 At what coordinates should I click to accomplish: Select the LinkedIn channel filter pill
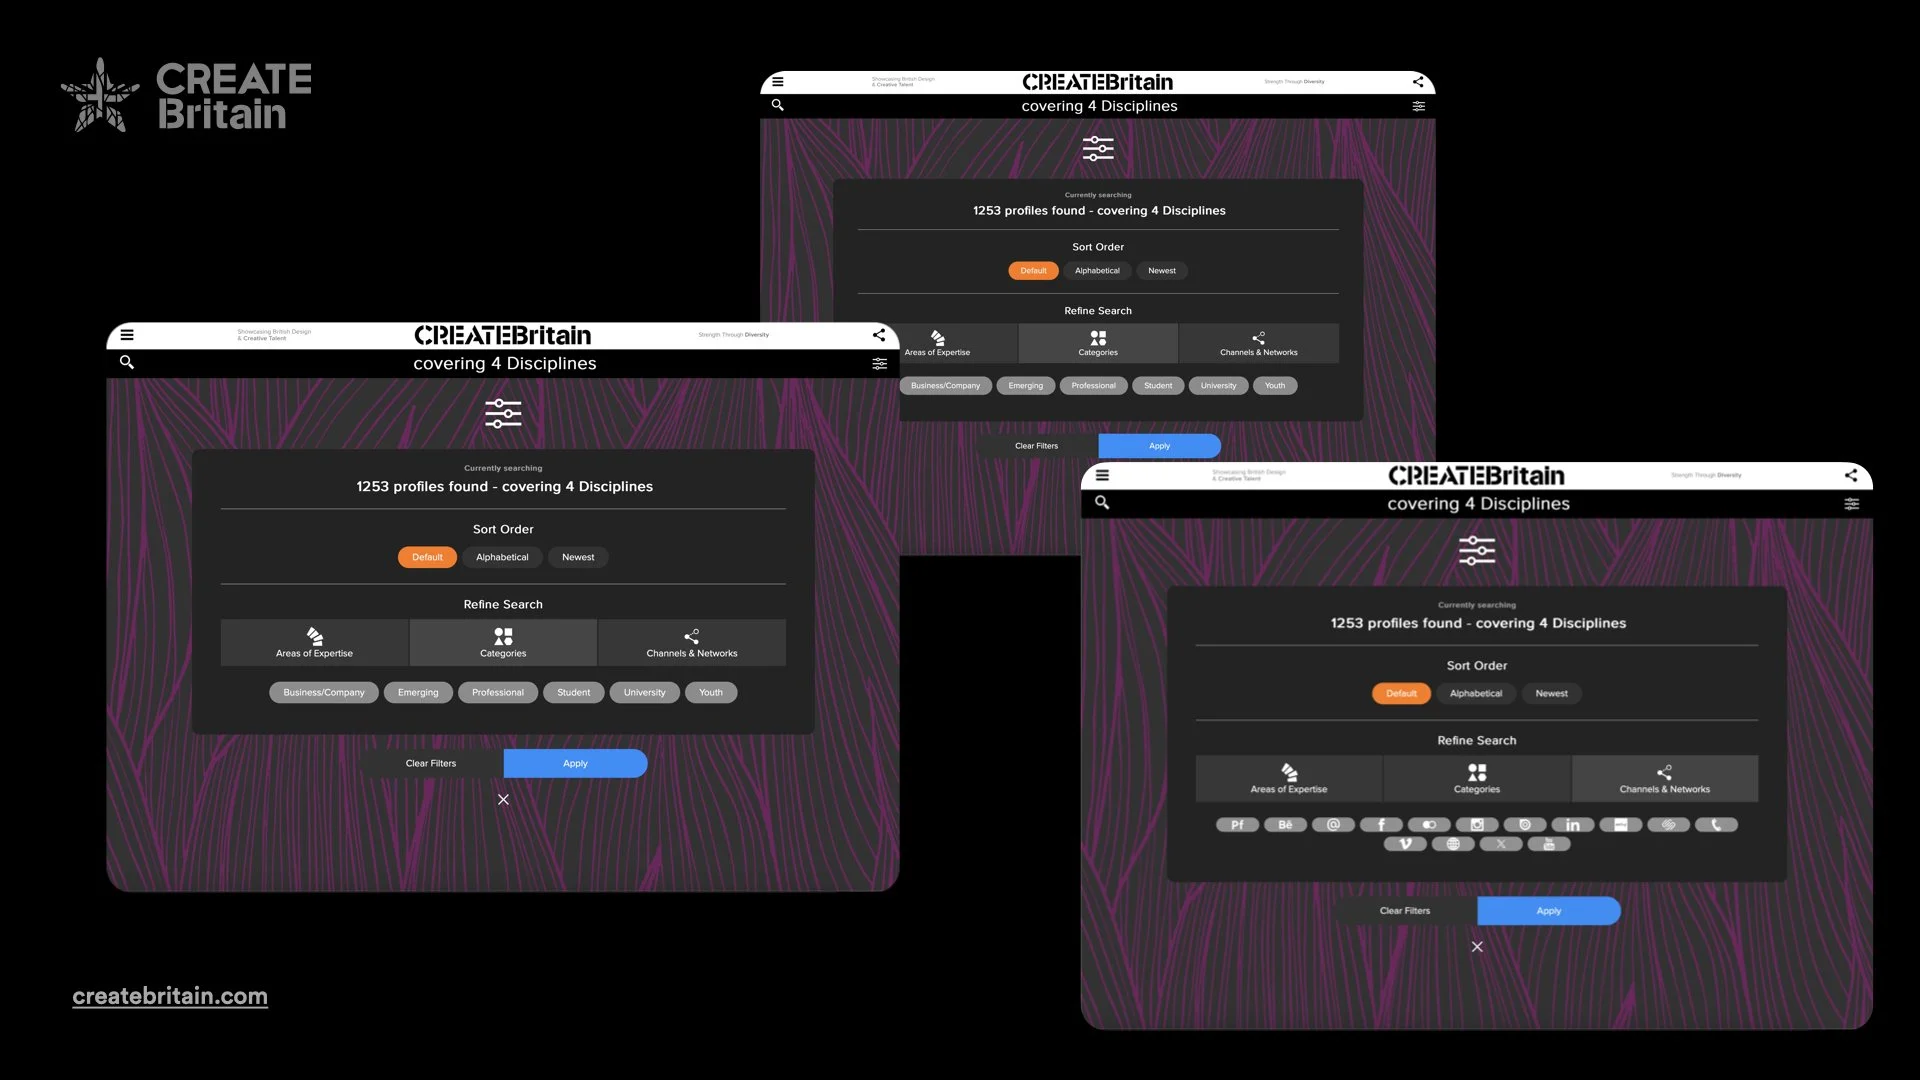pyautogui.click(x=1572, y=825)
